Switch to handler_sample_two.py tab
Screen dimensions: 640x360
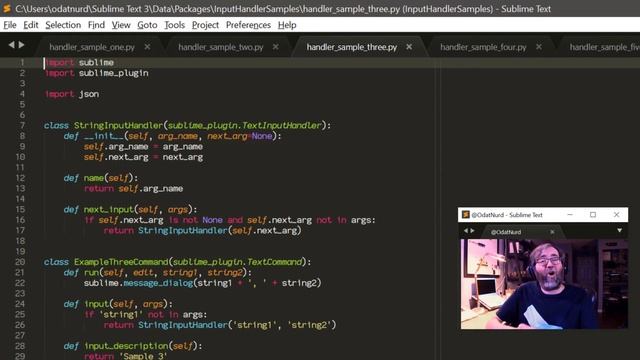pyautogui.click(x=220, y=47)
